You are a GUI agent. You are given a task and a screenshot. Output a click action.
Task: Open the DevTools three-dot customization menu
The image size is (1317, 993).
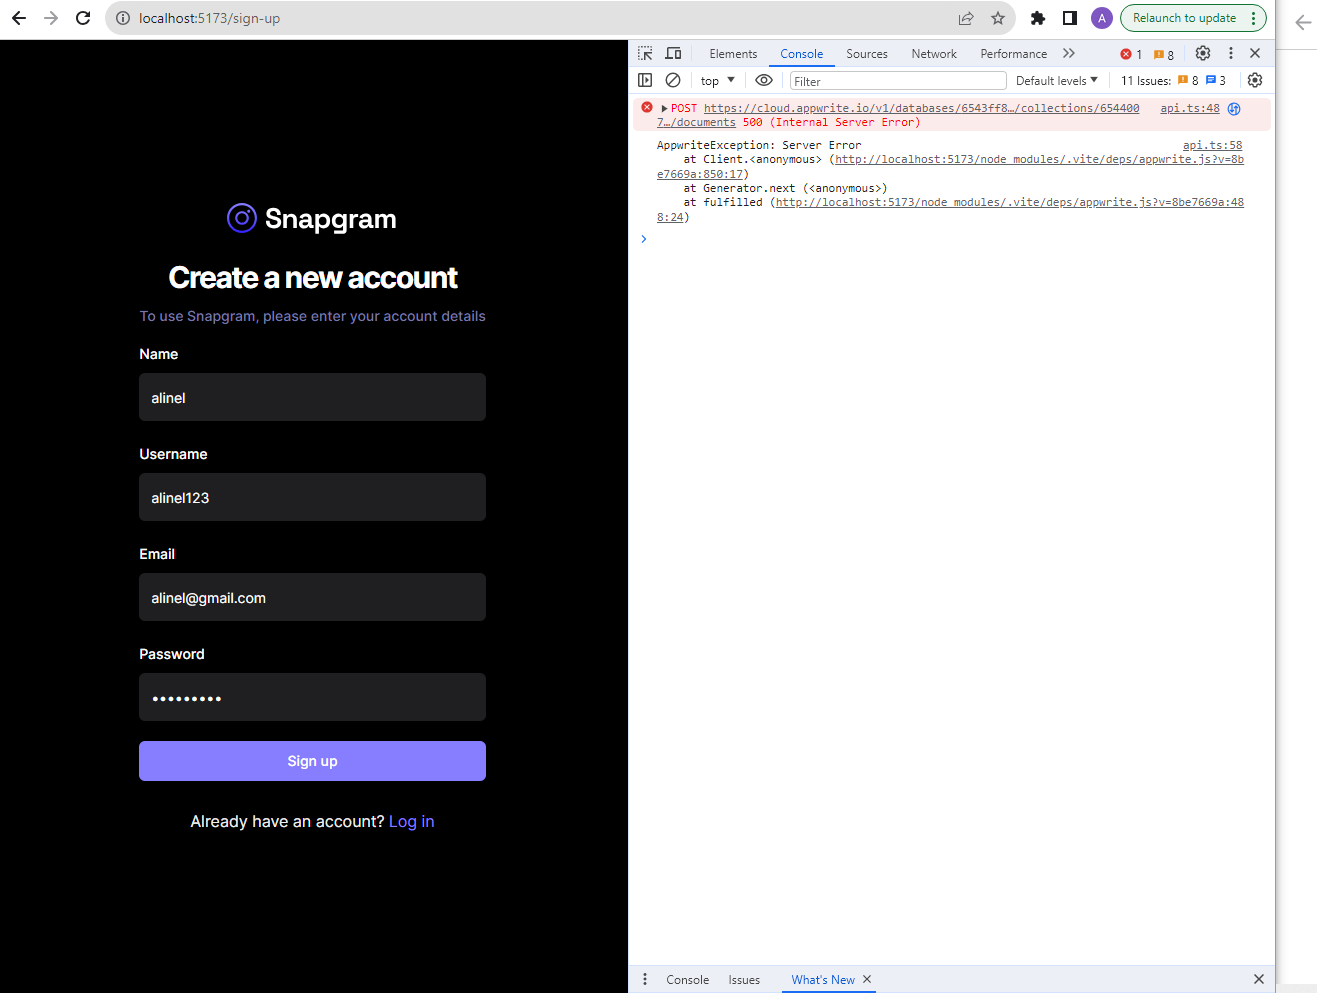1230,53
